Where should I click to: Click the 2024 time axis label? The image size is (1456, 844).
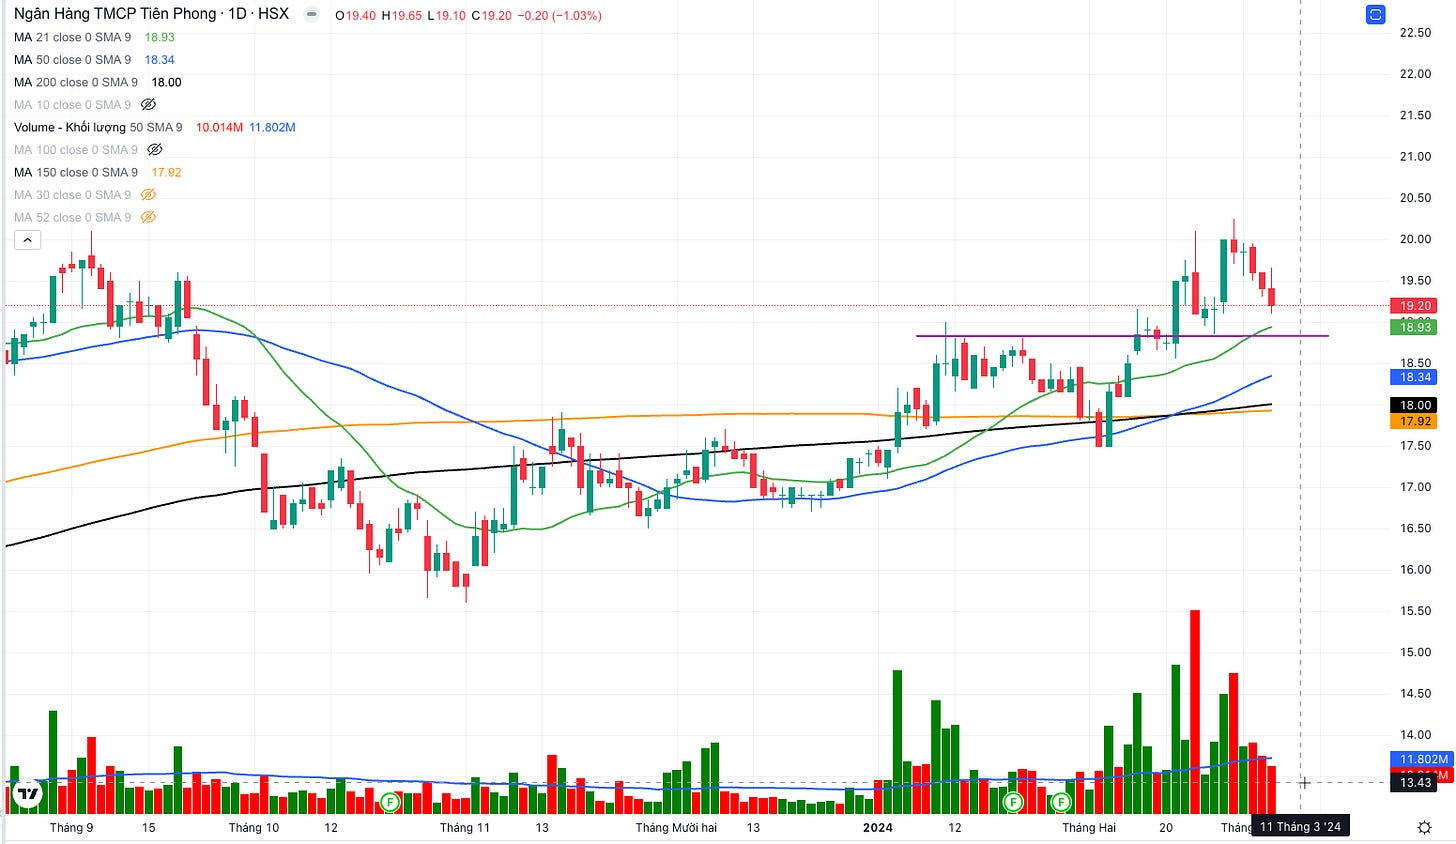pyautogui.click(x=878, y=827)
